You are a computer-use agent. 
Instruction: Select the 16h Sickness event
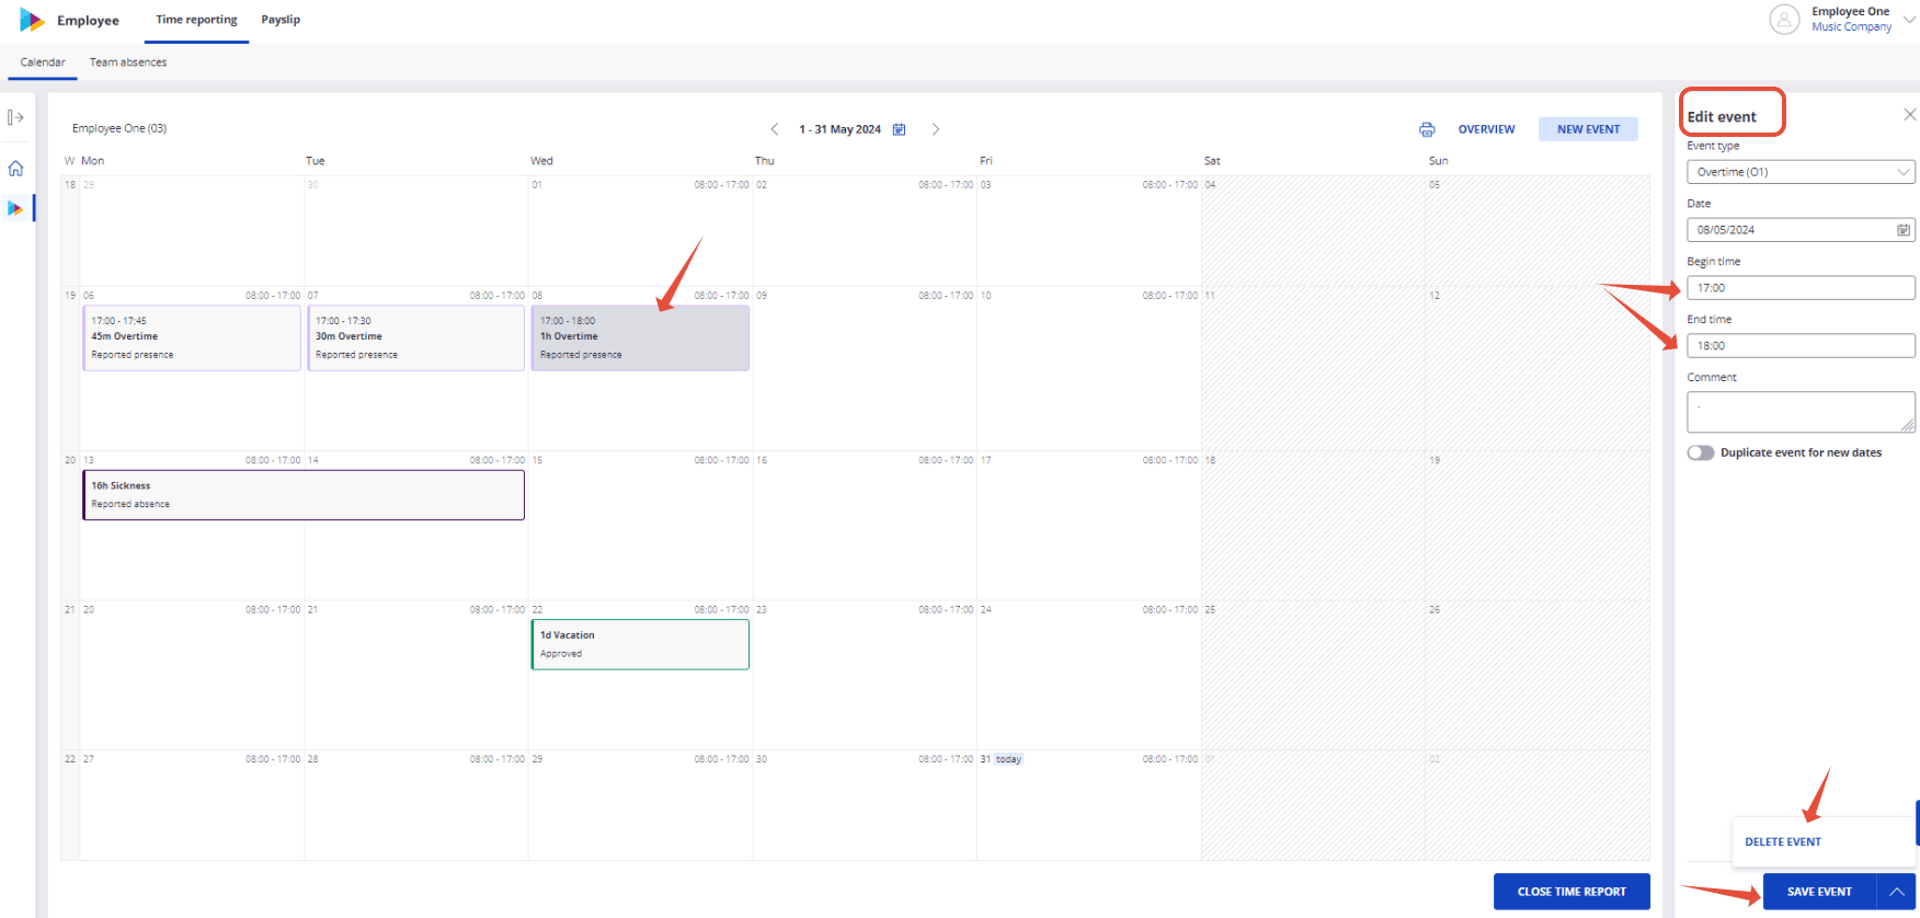point(303,495)
